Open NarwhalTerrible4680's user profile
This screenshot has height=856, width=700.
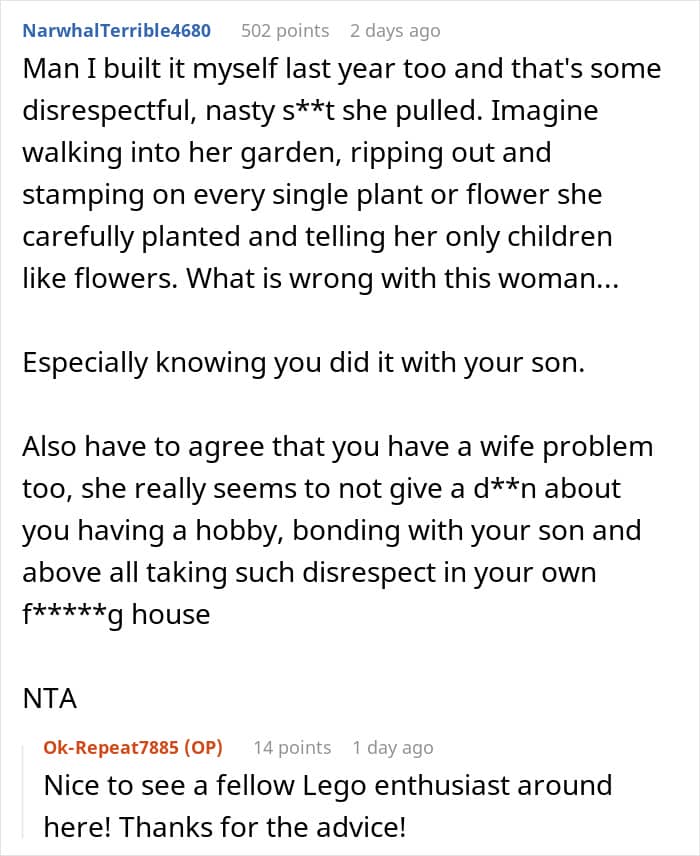pyautogui.click(x=116, y=31)
